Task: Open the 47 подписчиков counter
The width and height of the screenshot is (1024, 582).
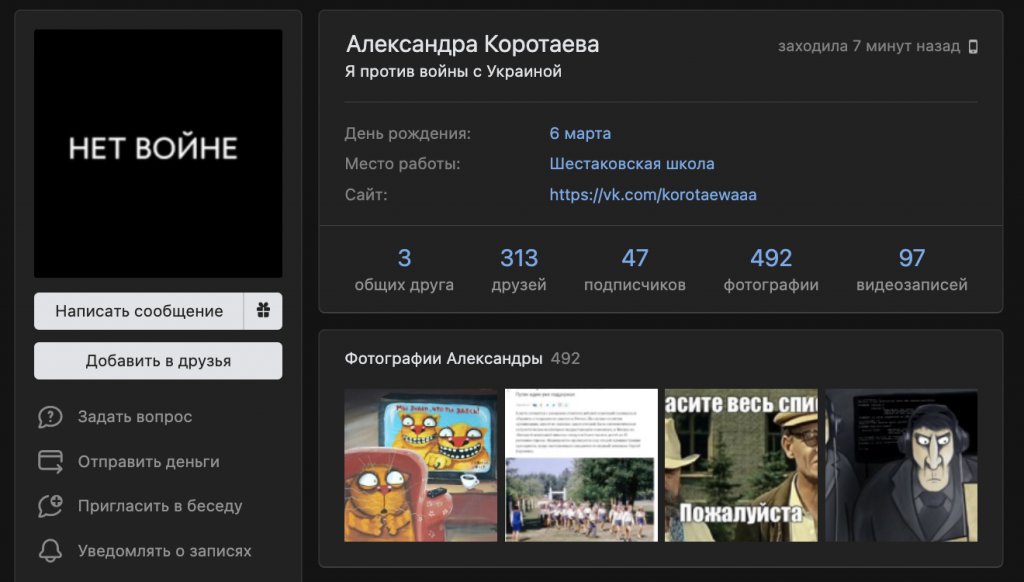Action: pyautogui.click(x=635, y=269)
